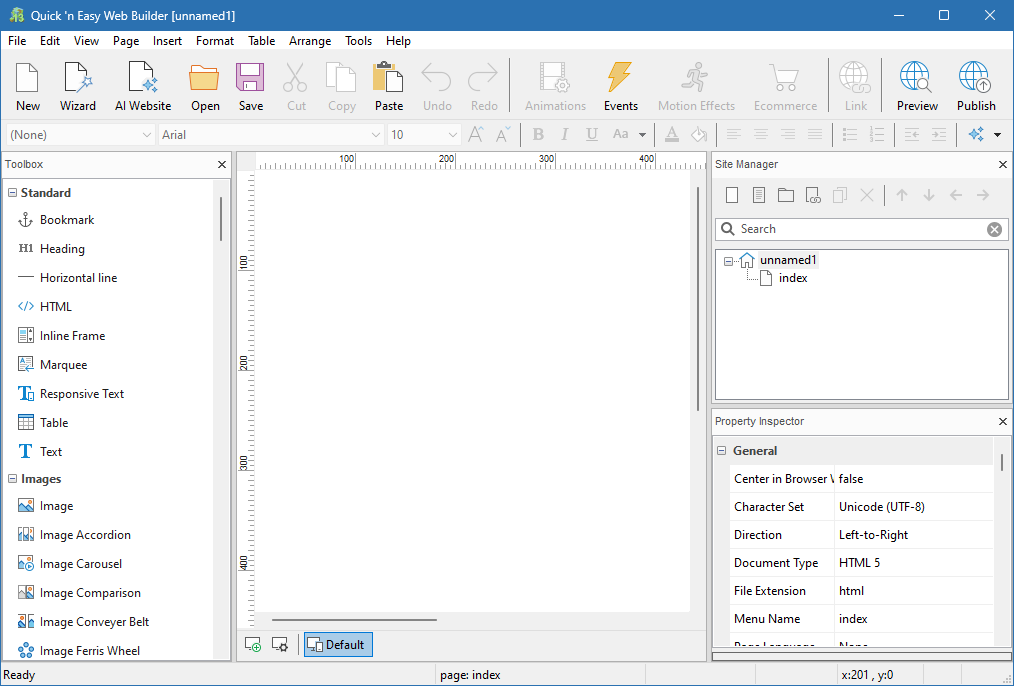Click the add breakpoint icon below canvas
Image resolution: width=1014 pixels, height=686 pixels.
253,645
